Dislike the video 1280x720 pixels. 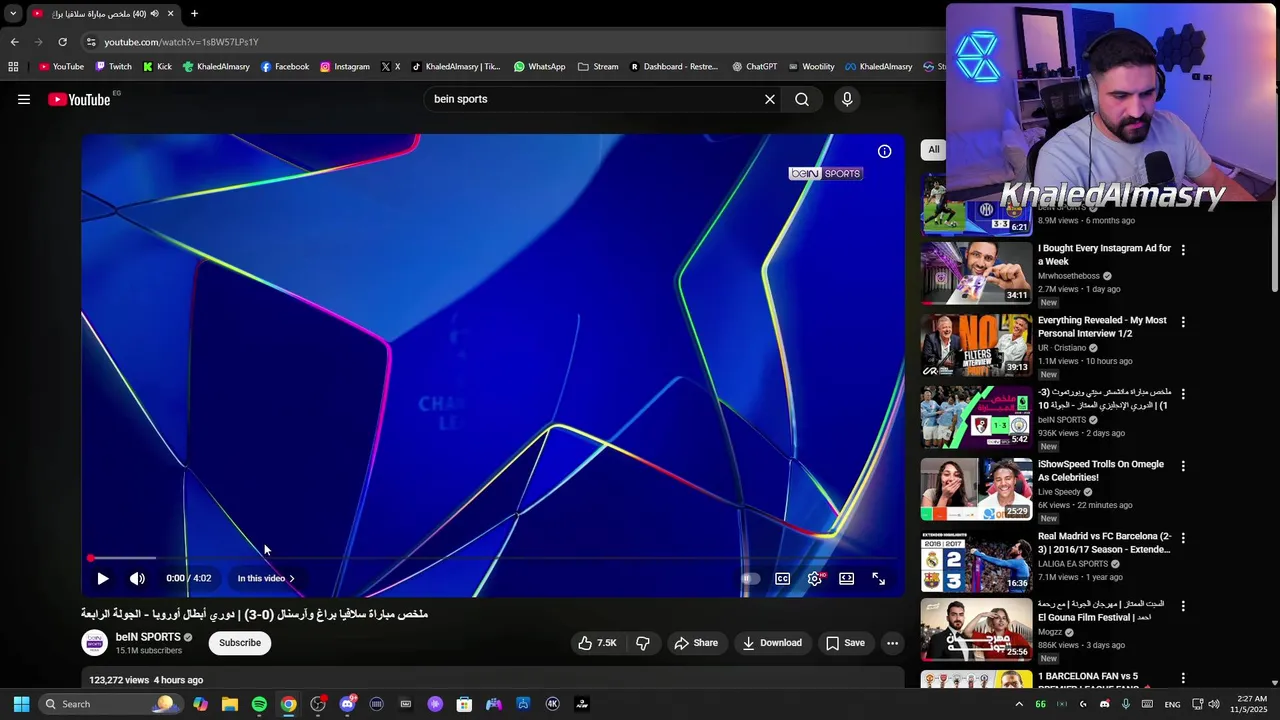click(643, 643)
